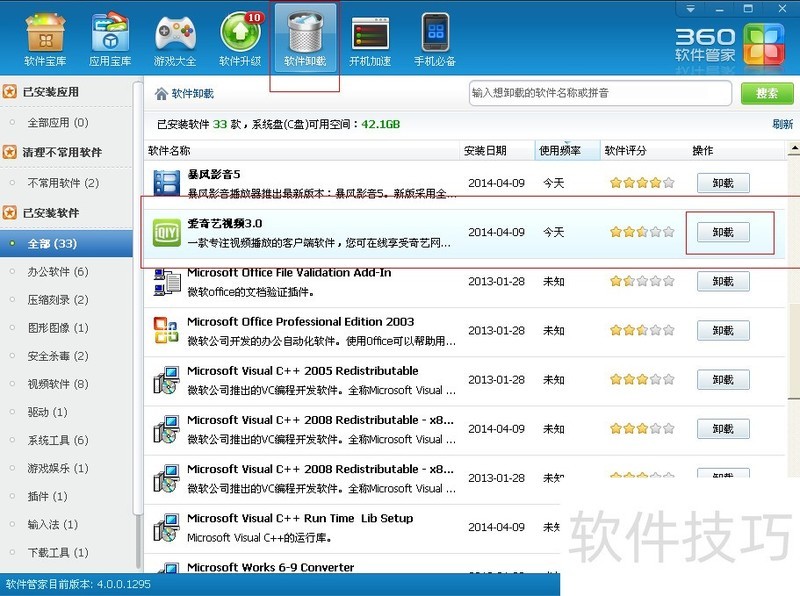Select the 游戏大全 games icon
This screenshot has height=596, width=800.
(x=174, y=33)
